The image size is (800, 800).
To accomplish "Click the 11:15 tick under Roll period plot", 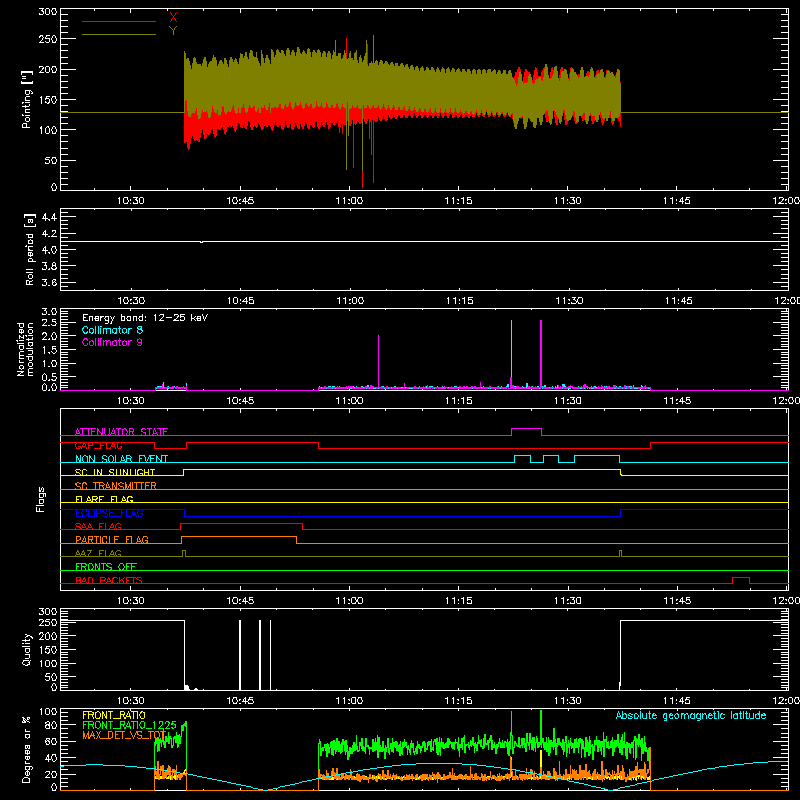I will 459,301.
